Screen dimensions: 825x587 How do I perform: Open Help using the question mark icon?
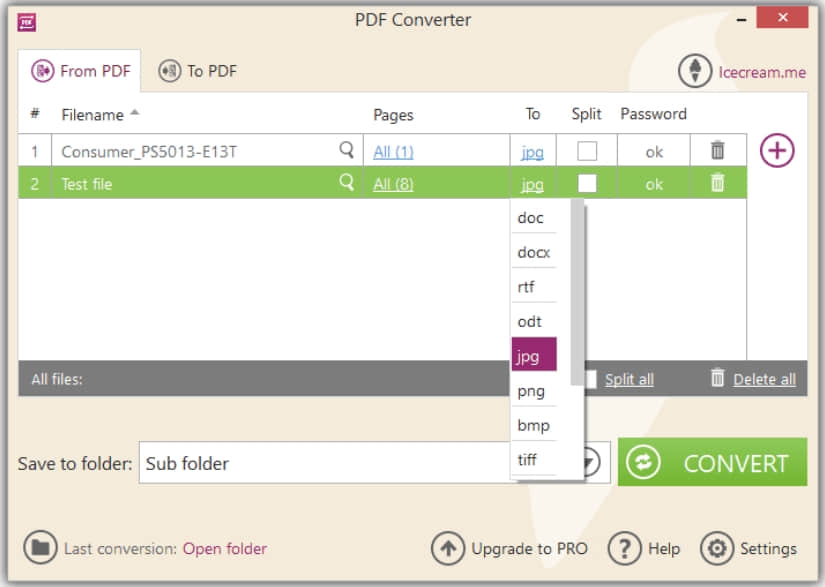click(x=625, y=548)
